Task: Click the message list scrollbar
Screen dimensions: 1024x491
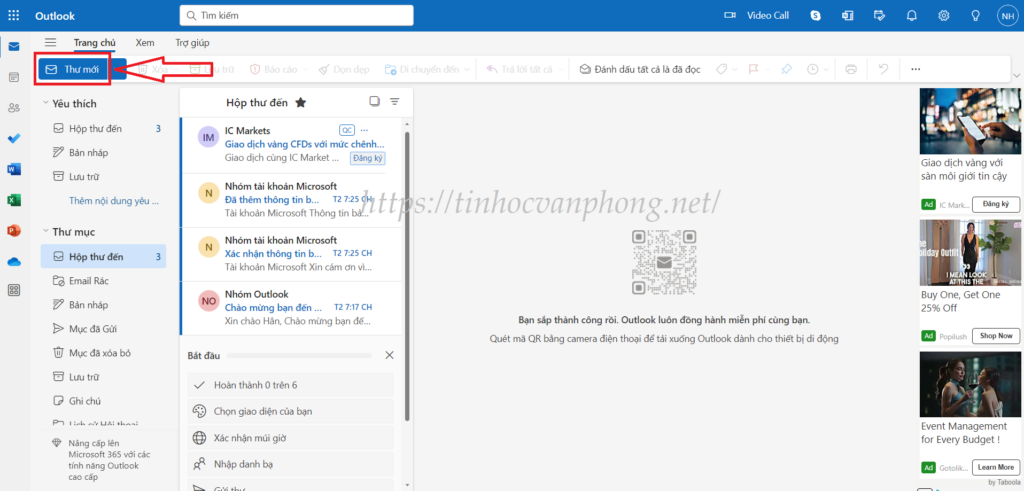Action: (408, 276)
